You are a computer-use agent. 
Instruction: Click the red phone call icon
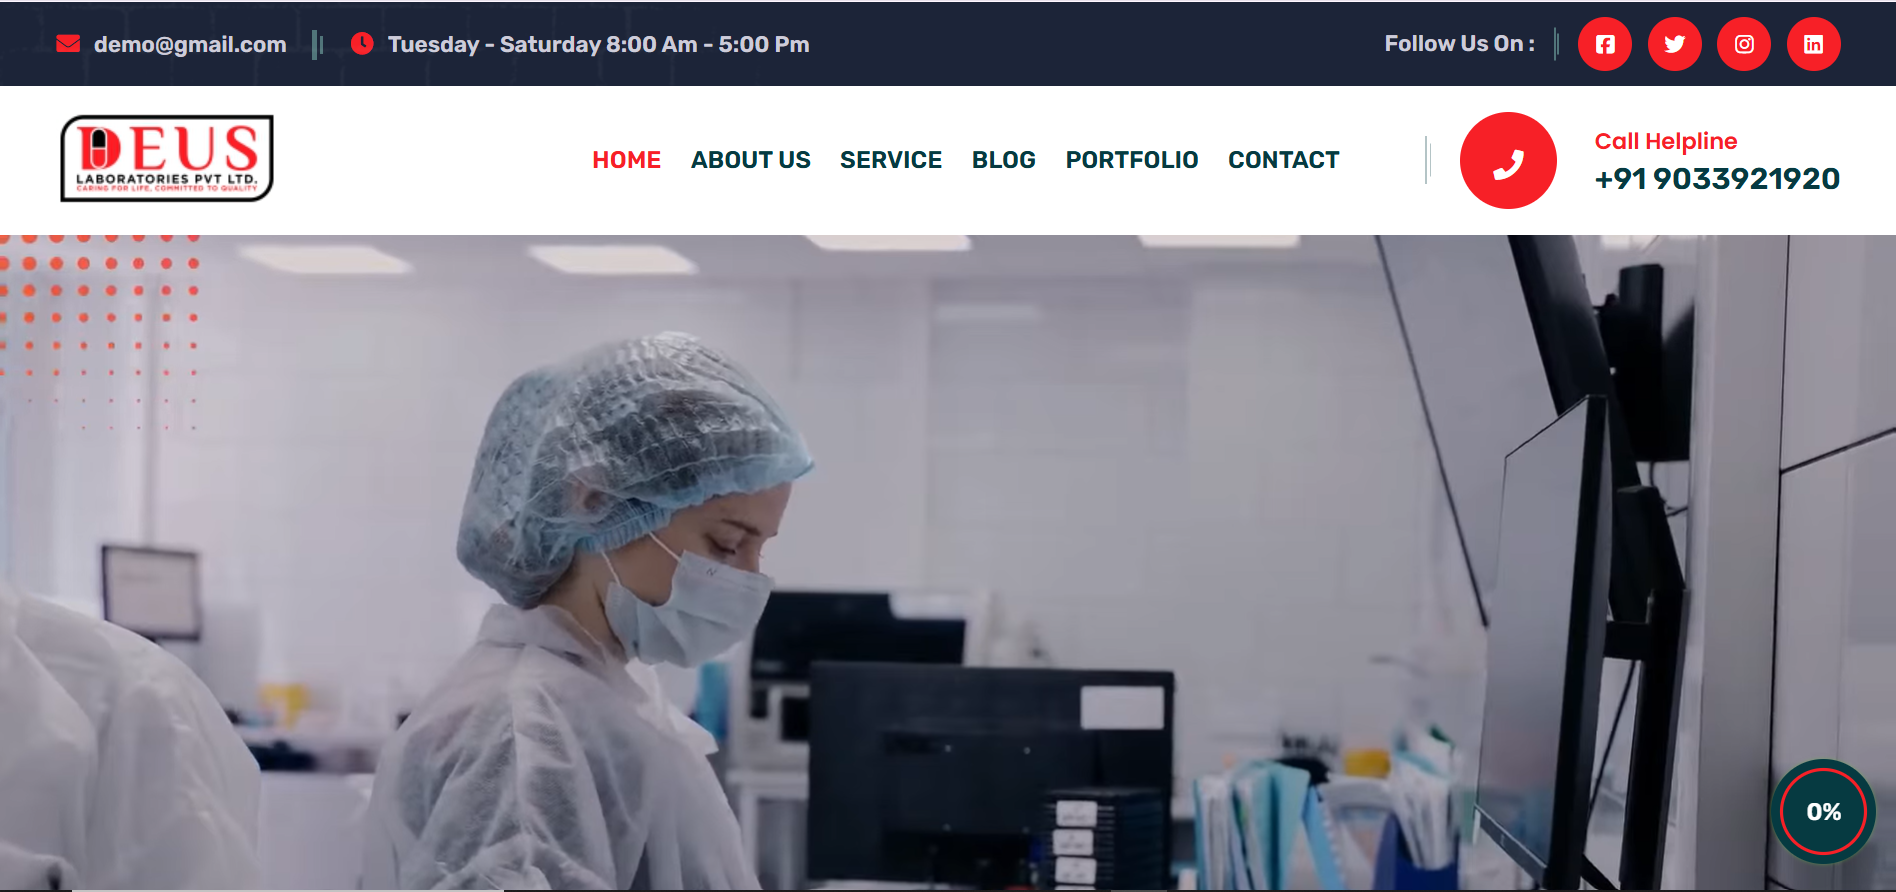point(1507,161)
